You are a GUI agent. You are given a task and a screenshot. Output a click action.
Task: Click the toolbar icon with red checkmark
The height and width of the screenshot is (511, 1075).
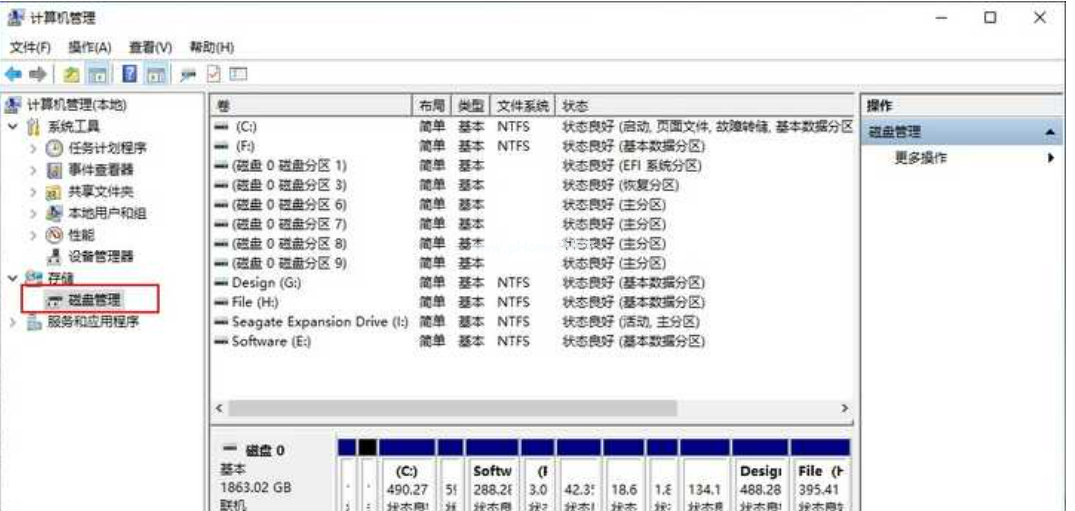pyautogui.click(x=214, y=75)
